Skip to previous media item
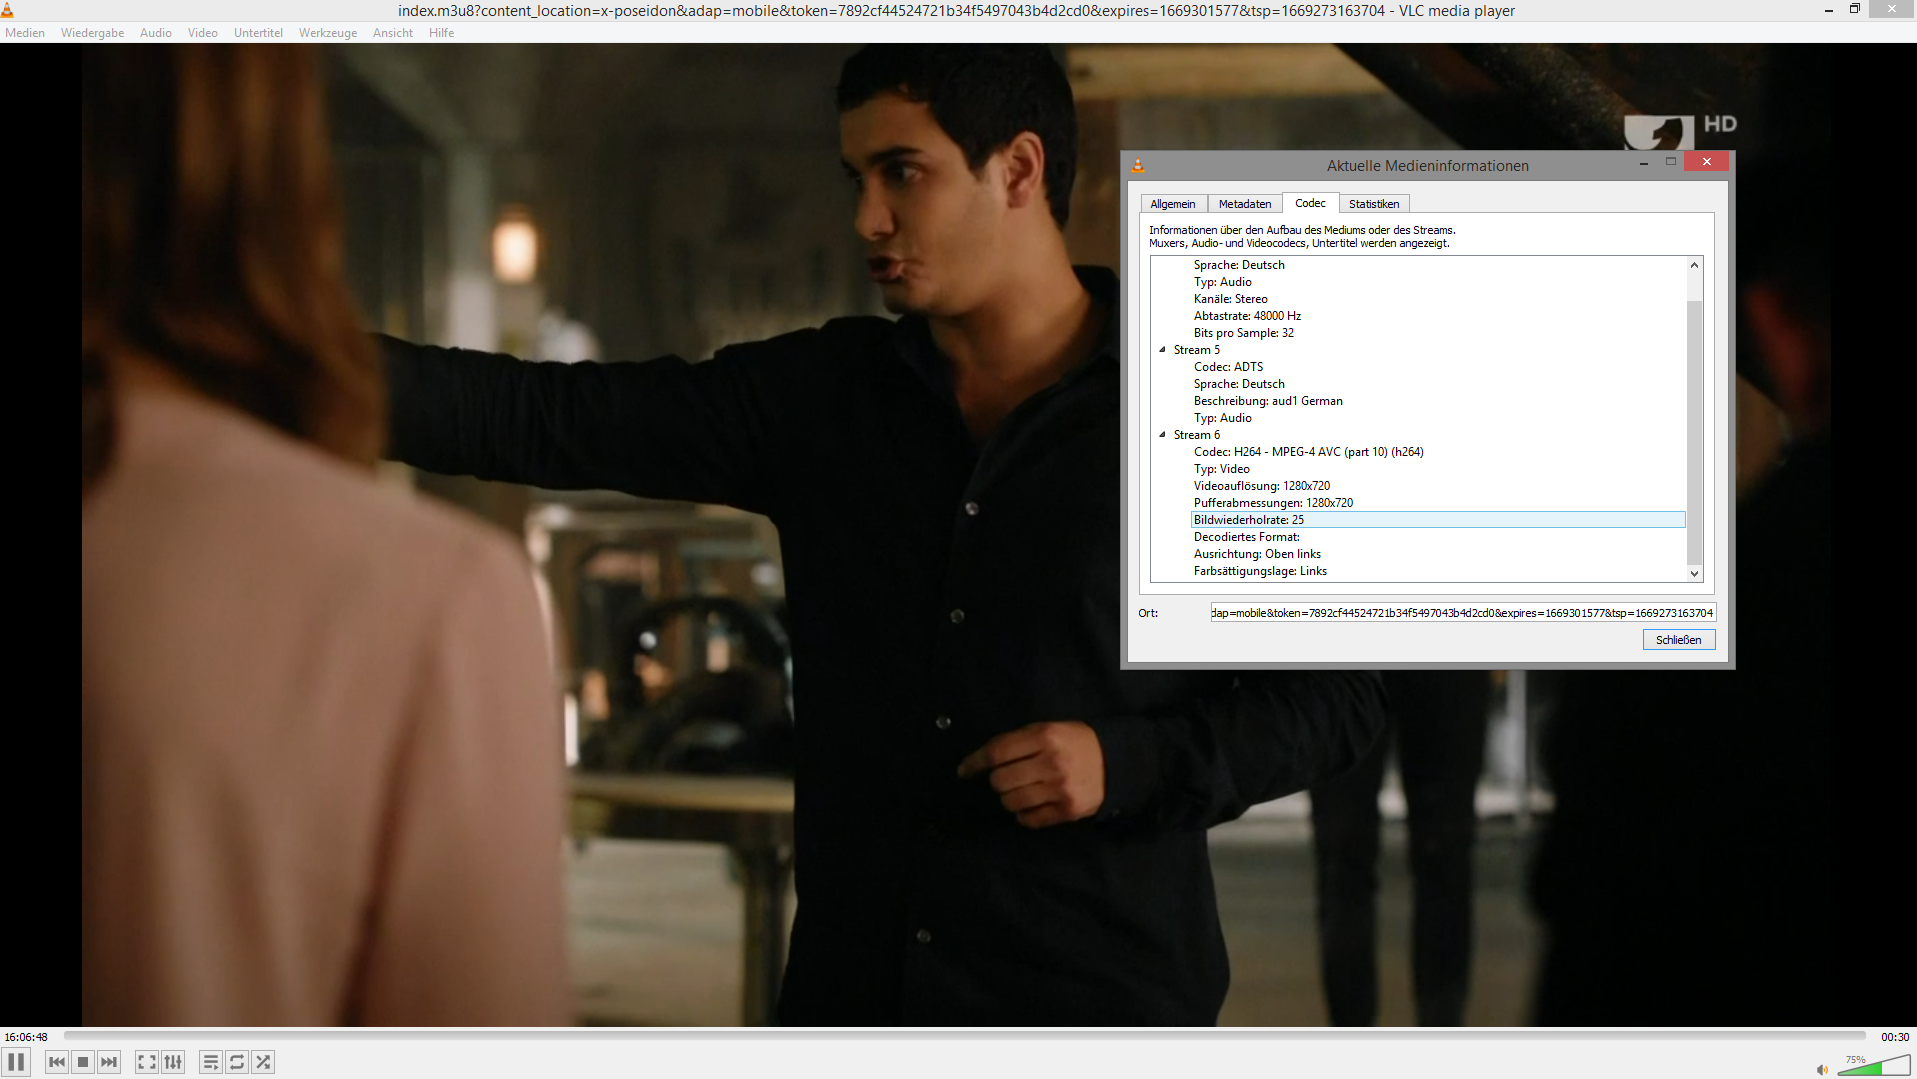Screen dimensions: 1917x1079 click(57, 1062)
